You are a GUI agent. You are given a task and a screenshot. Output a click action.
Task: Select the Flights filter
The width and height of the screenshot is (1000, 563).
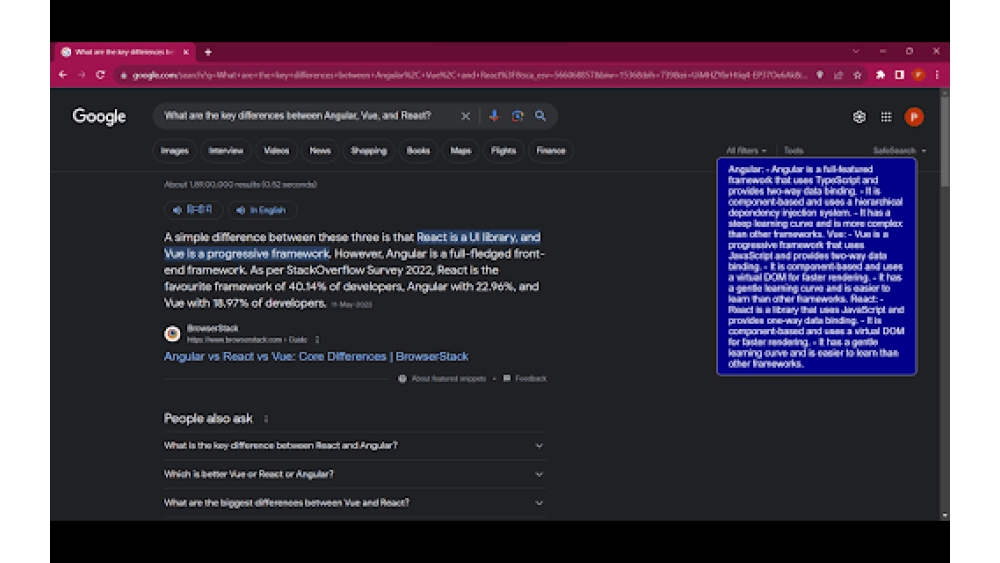click(503, 151)
